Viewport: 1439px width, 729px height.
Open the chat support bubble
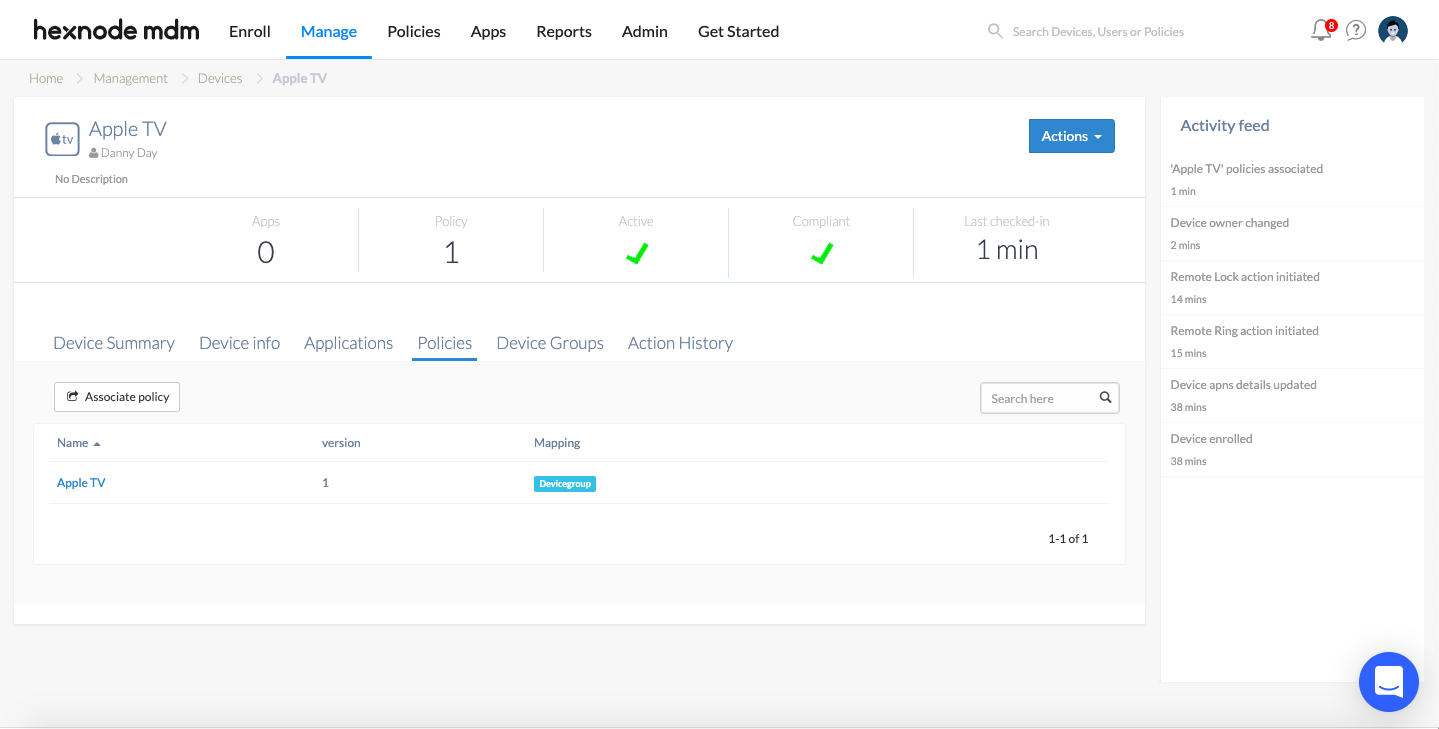pos(1389,682)
